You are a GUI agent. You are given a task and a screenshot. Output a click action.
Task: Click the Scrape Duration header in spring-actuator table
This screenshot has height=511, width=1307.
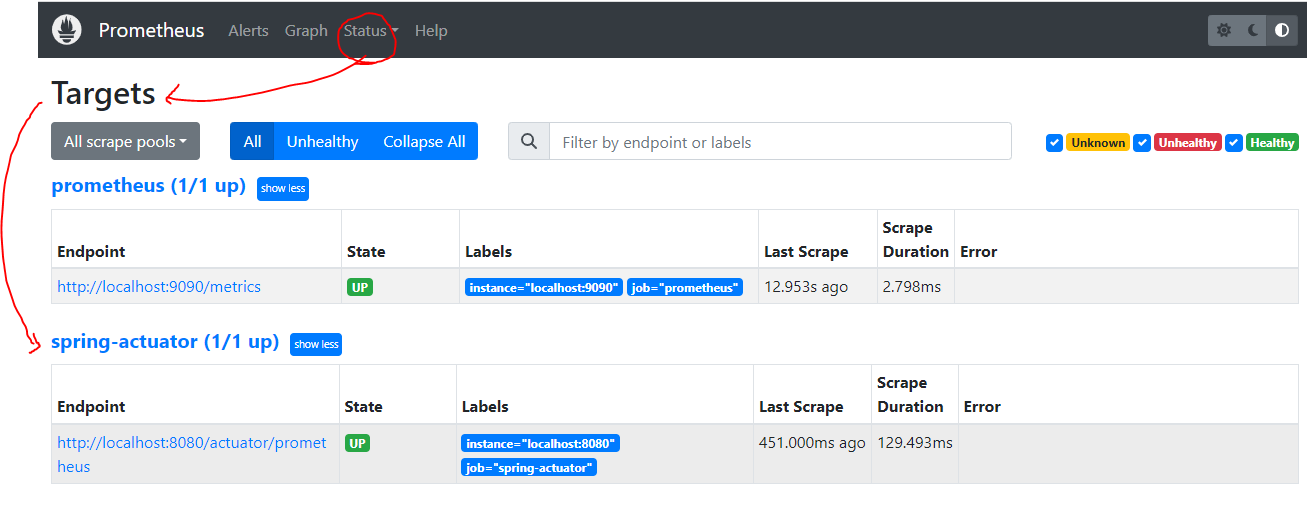[910, 394]
